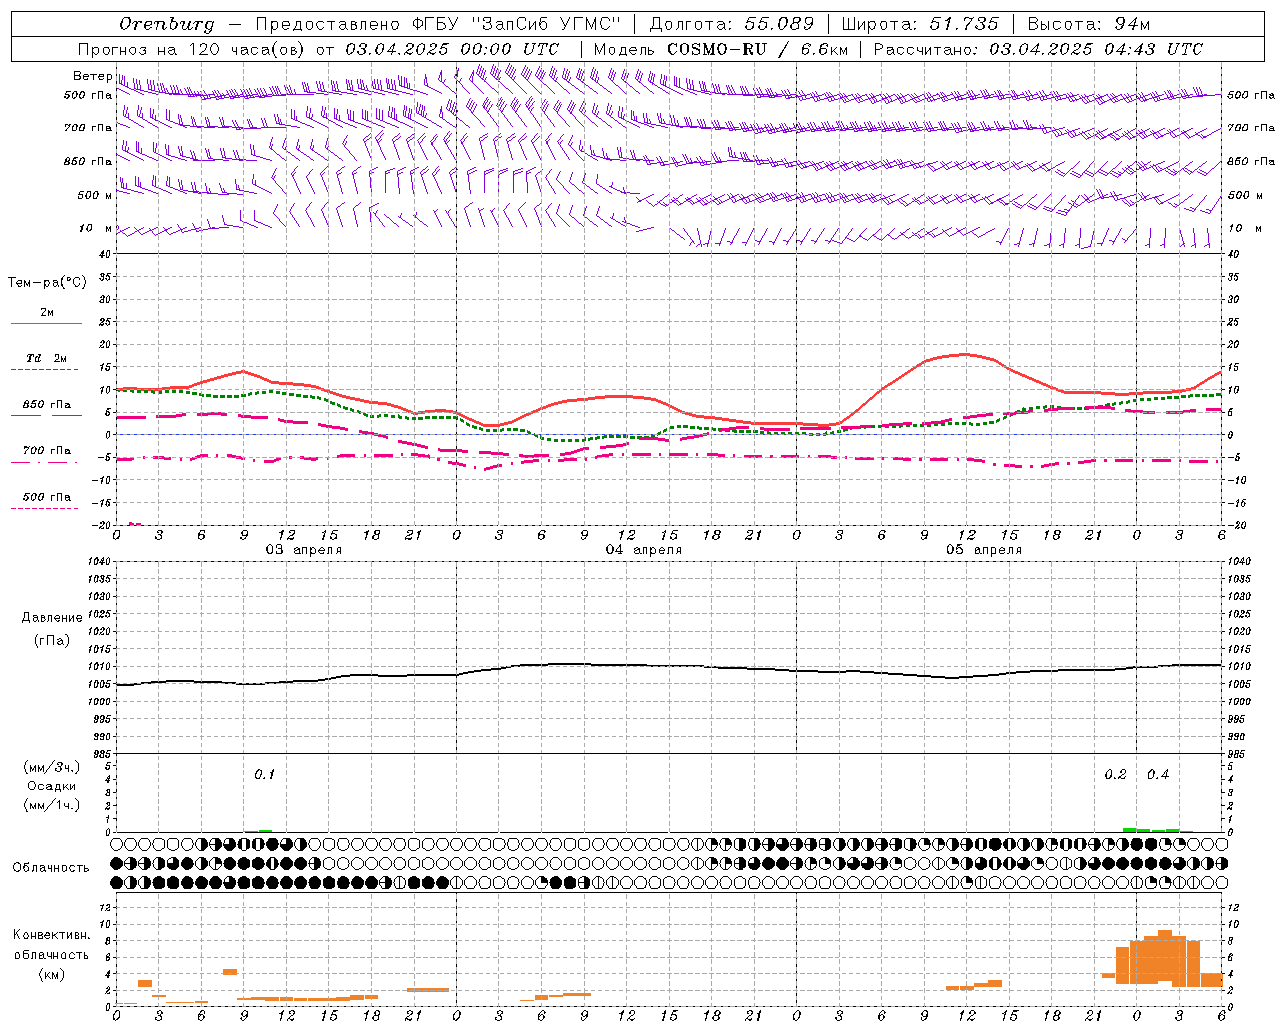This screenshot has width=1280, height=1024.
Task: Click the 850 гПа temperature legend entry
Action: point(46,405)
